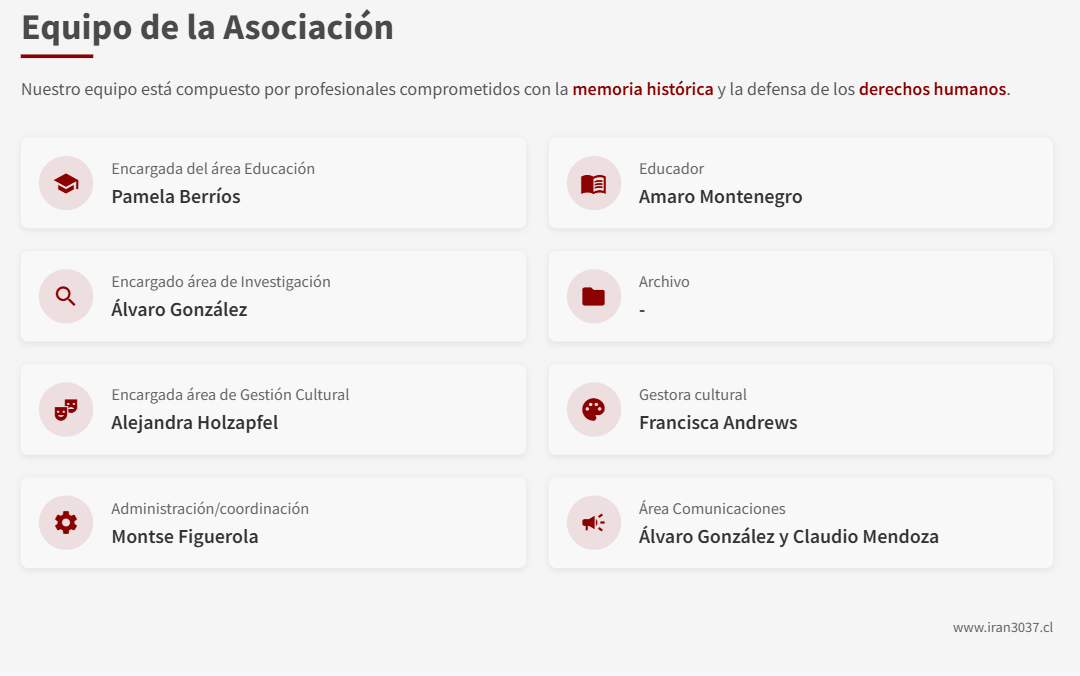Click the 'Equipo de la Asociación' heading
This screenshot has width=1080, height=676.
(x=208, y=27)
